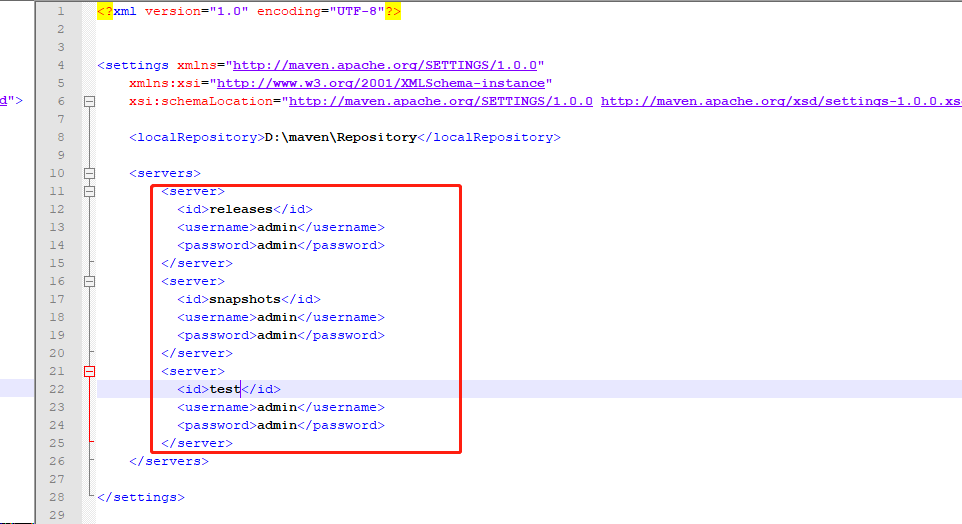Viewport: 962px width, 524px height.
Task: Click the <settings opening tag on line 4
Action: pyautogui.click(x=133, y=65)
